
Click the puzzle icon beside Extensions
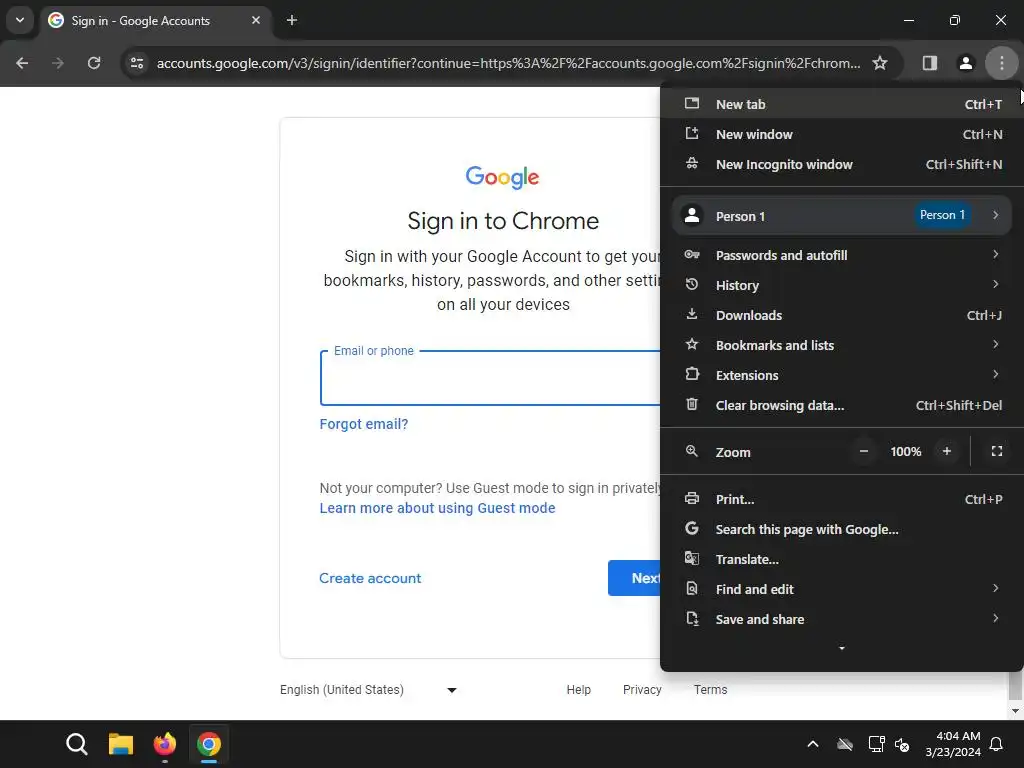point(692,374)
